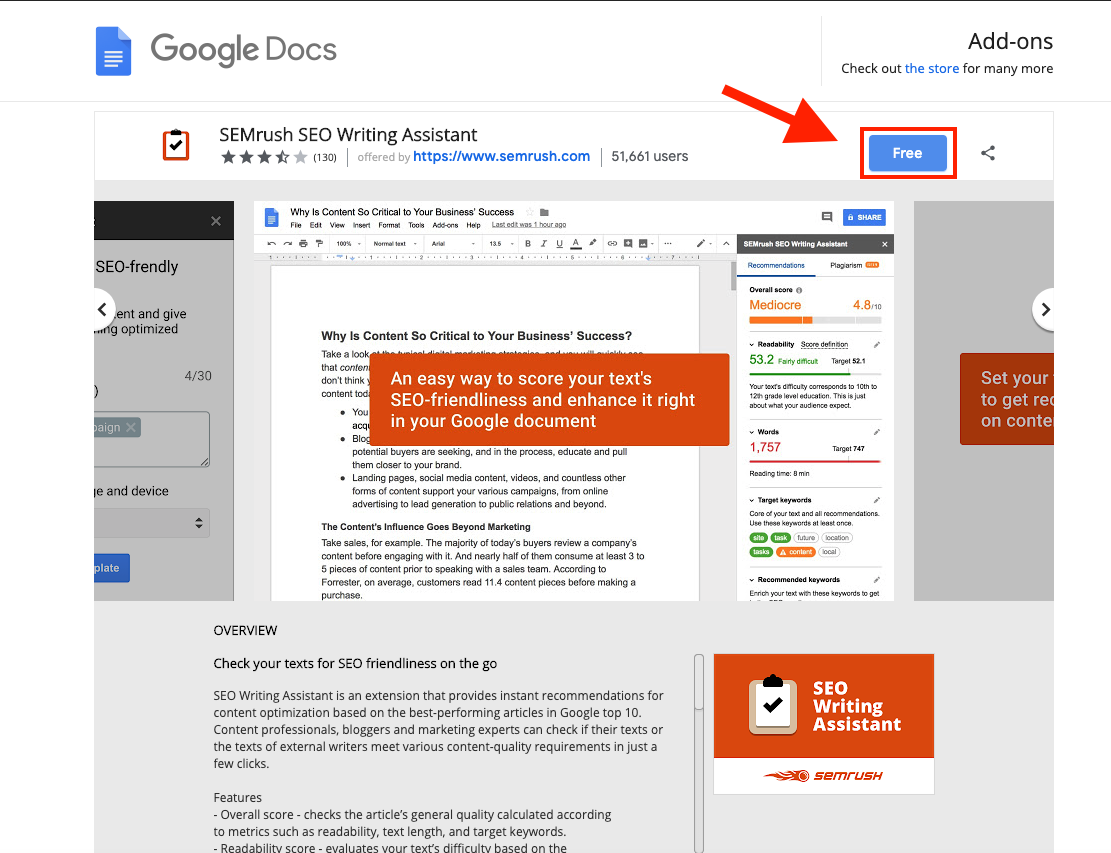This screenshot has width=1111, height=853.
Task: Click the SEMrush clipboard add-on icon
Action: coord(176,145)
